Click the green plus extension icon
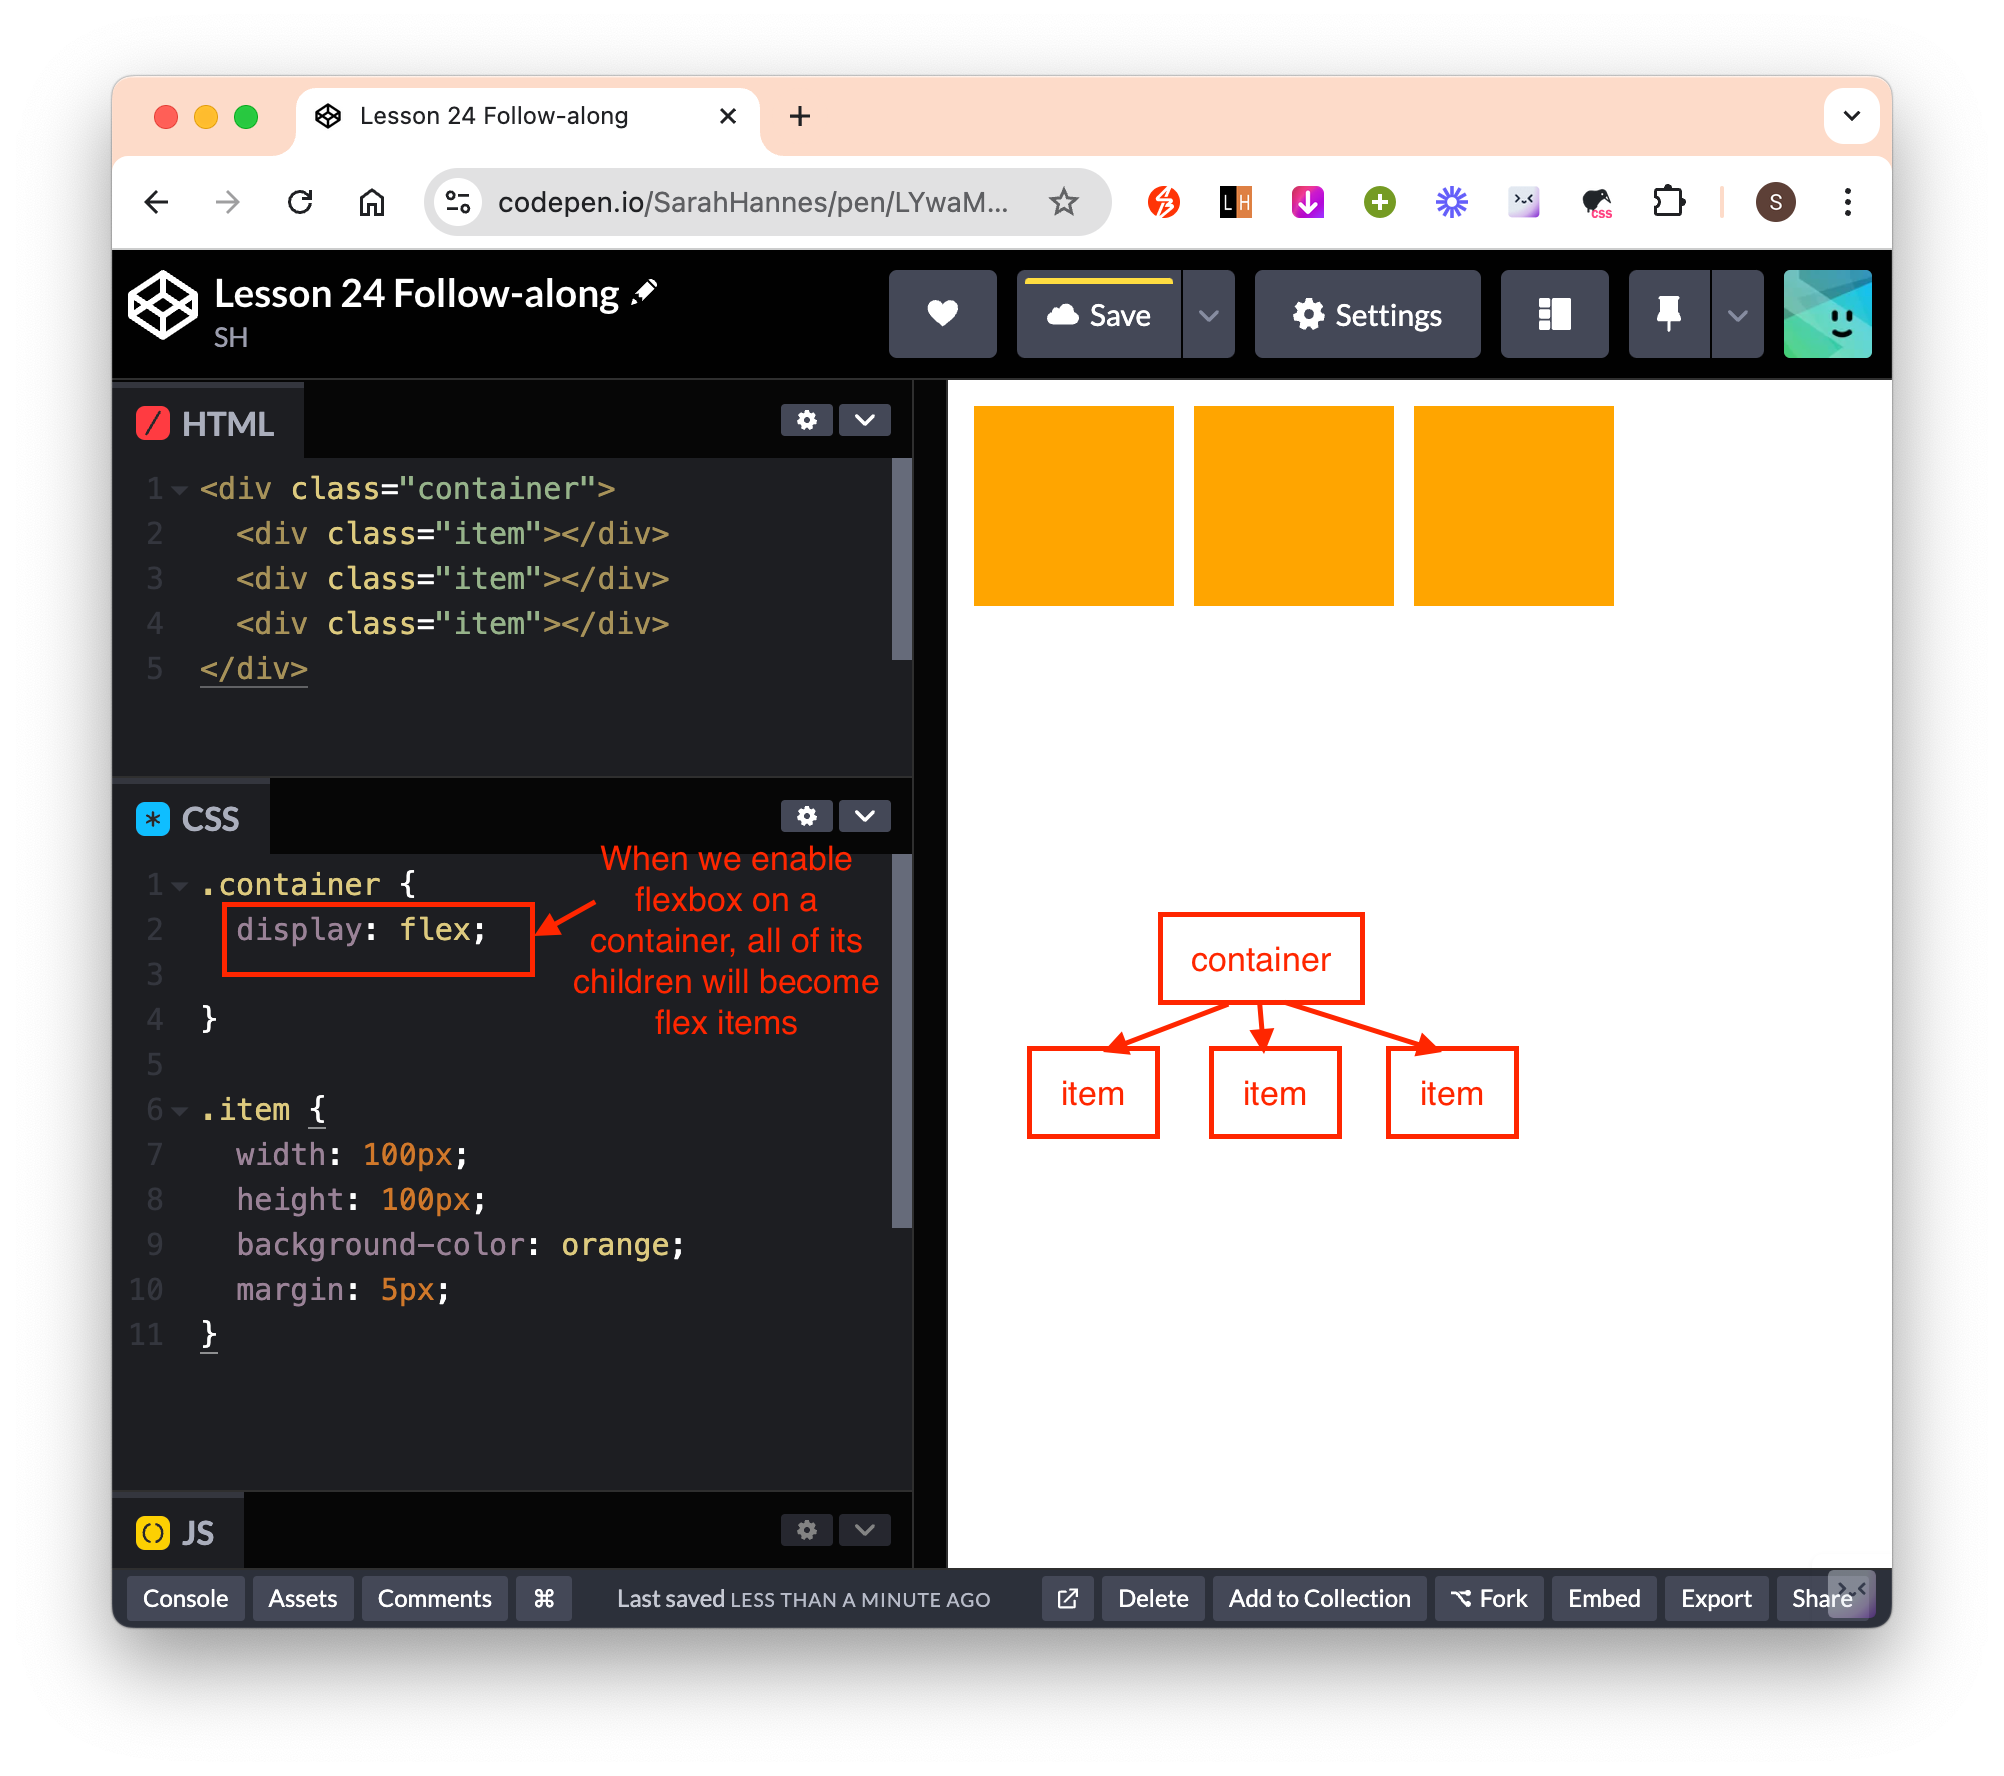This screenshot has height=1776, width=2004. [x=1380, y=202]
